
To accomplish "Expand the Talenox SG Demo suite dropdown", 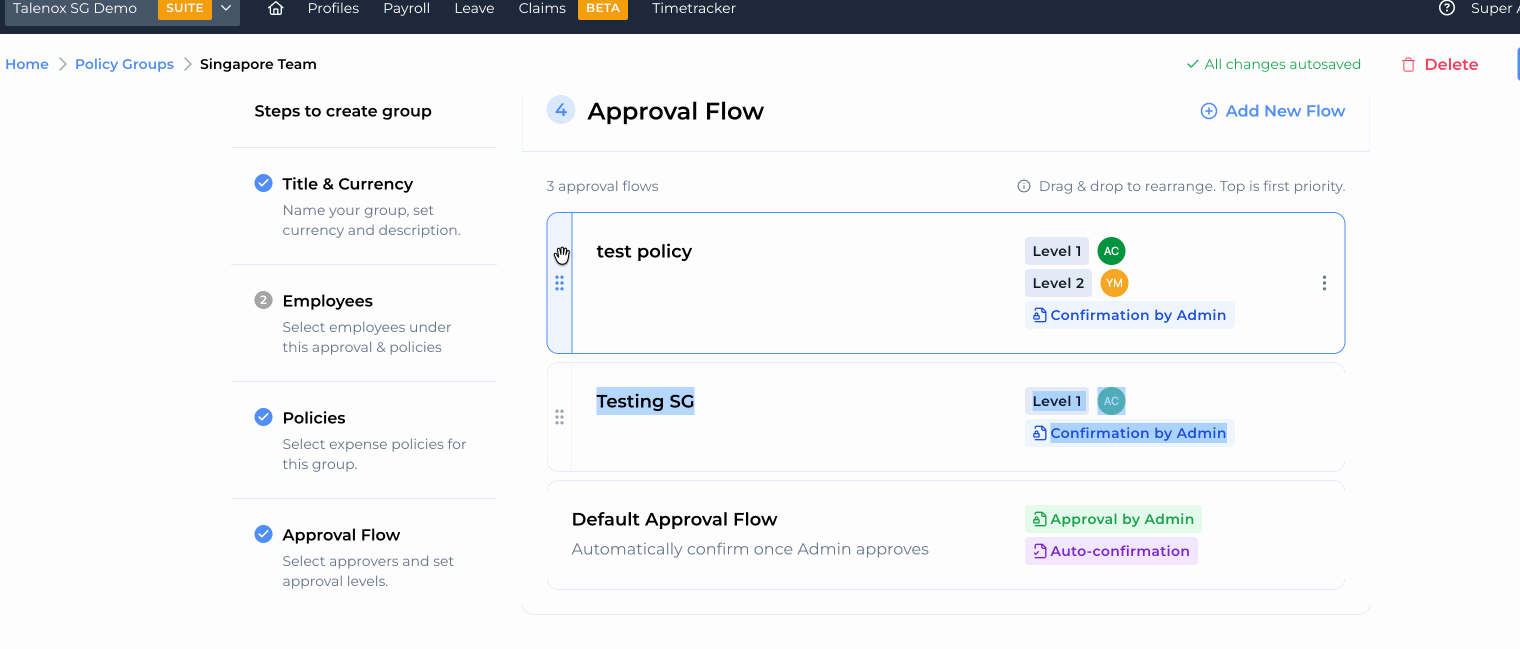I will click(226, 9).
